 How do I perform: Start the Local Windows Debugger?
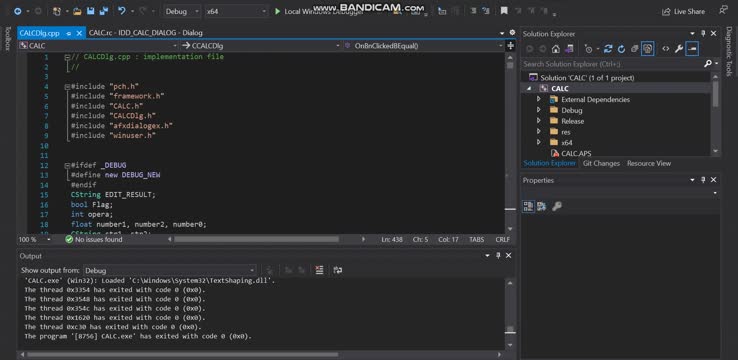tap(319, 11)
